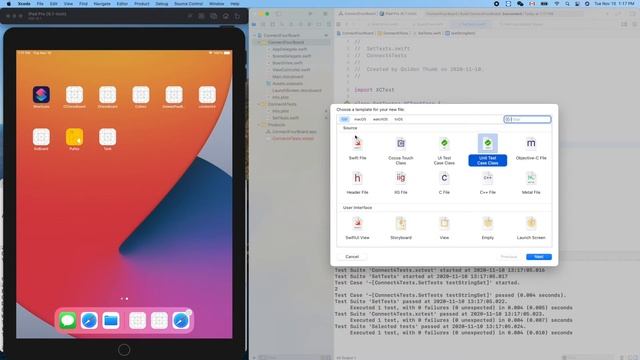Select ViewController.swift in the project navigator
640x360 pixels.
[291, 70]
